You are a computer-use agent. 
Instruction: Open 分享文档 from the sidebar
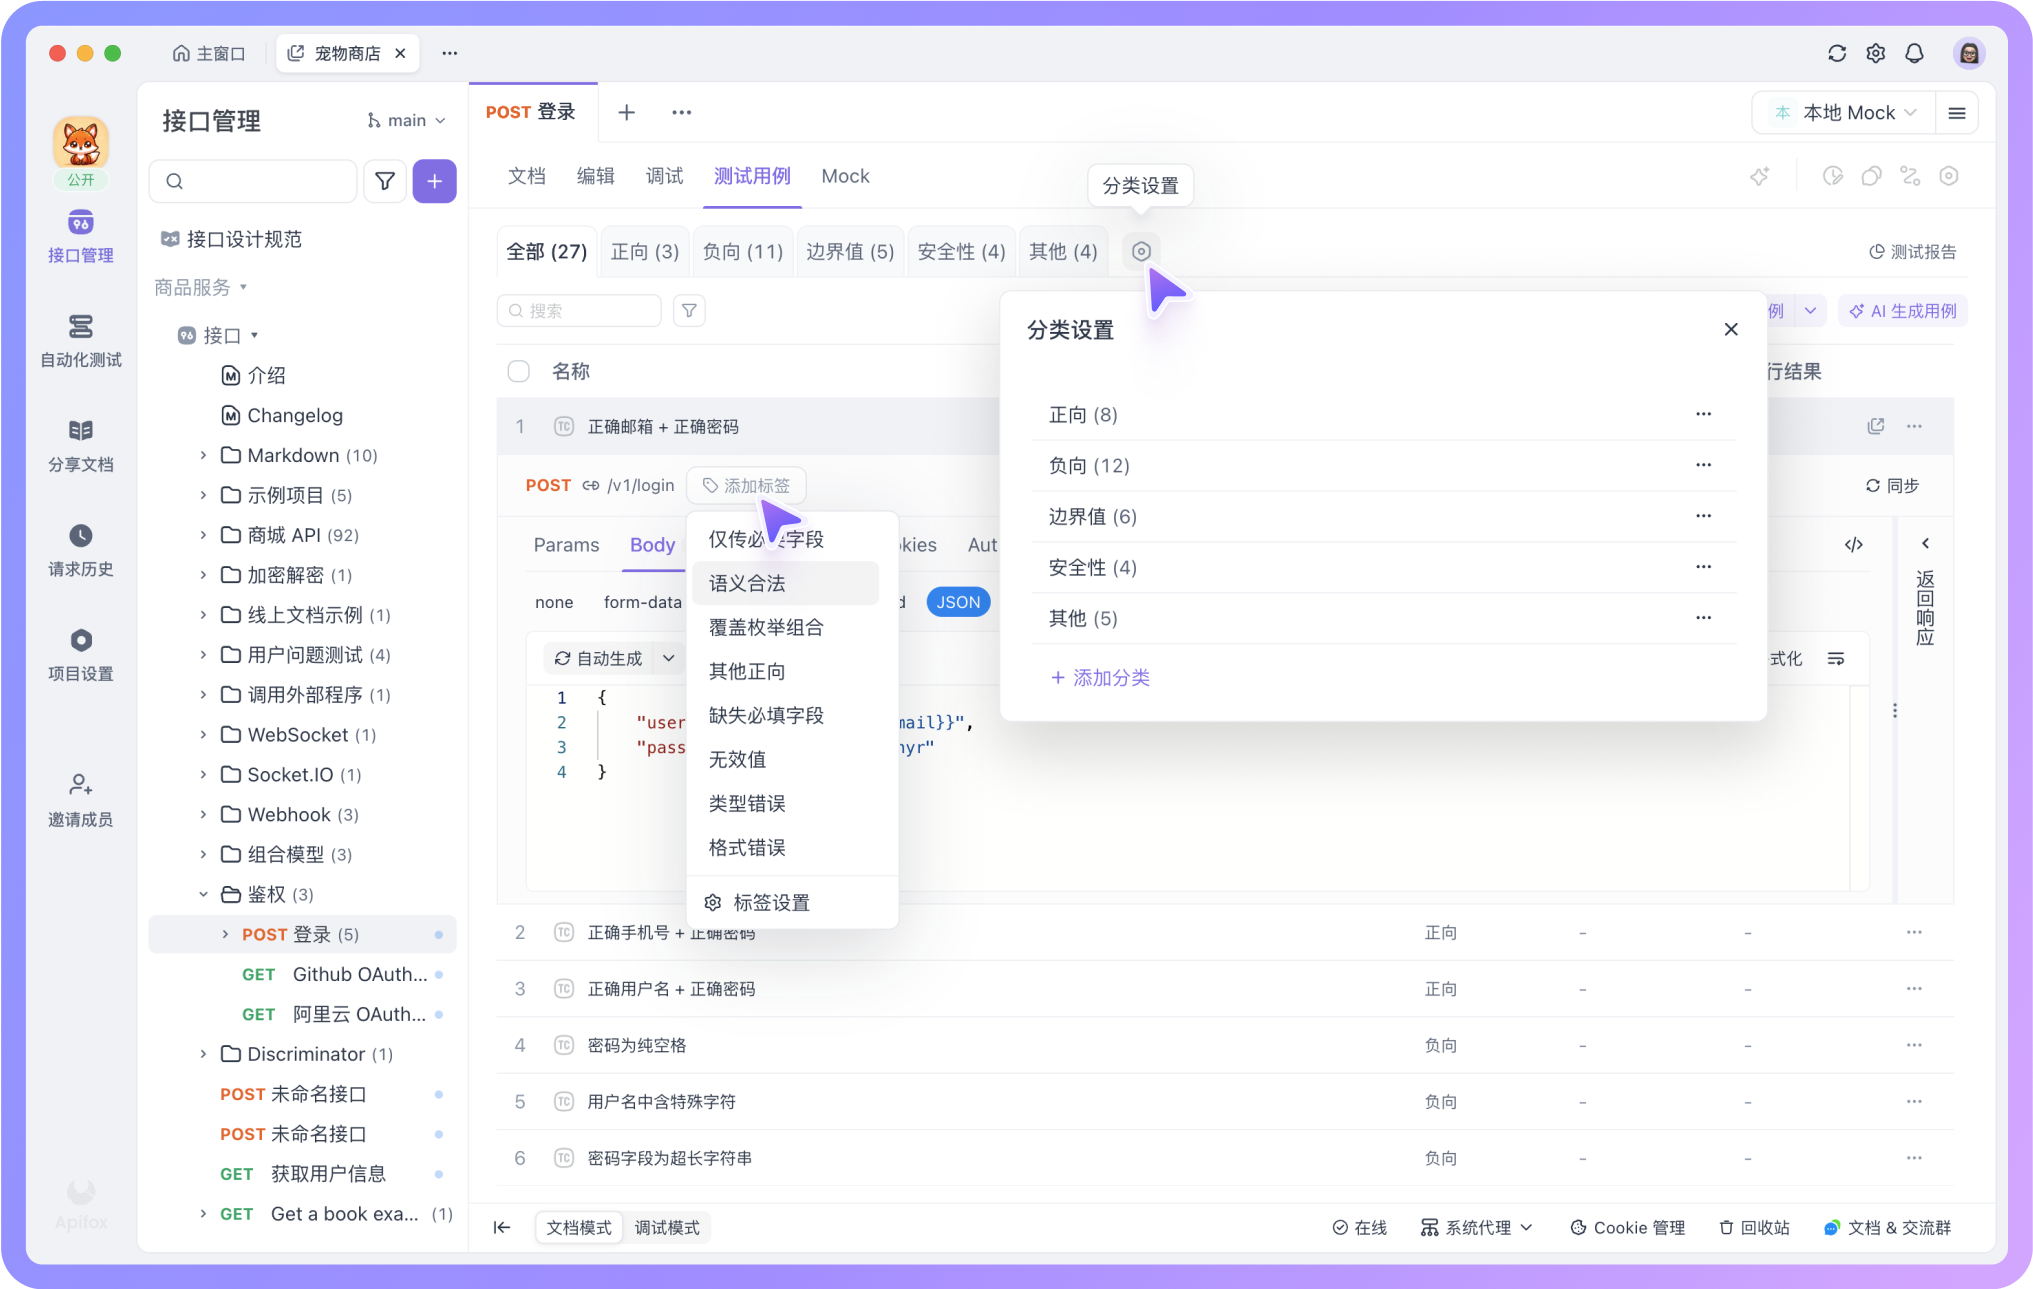(80, 445)
